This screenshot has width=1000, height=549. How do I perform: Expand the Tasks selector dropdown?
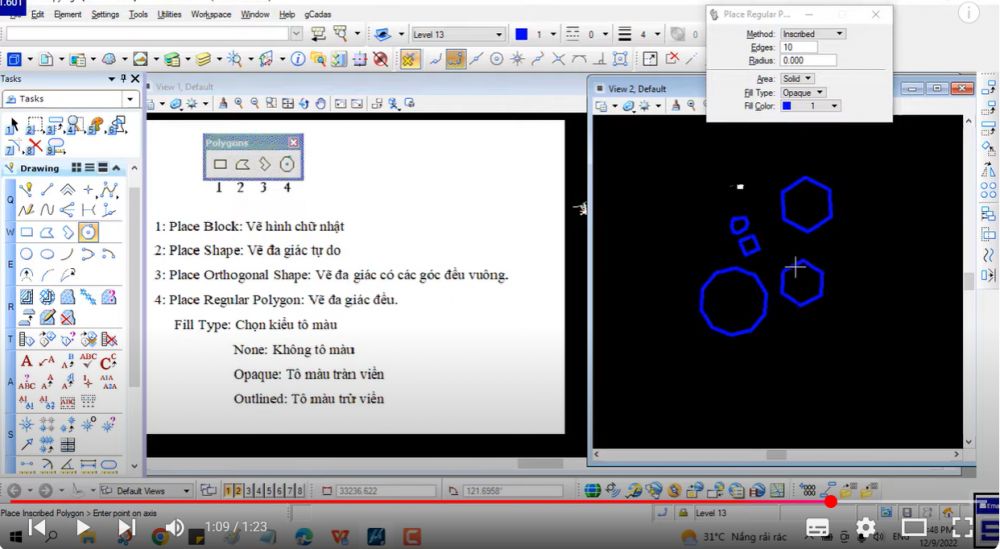130,99
